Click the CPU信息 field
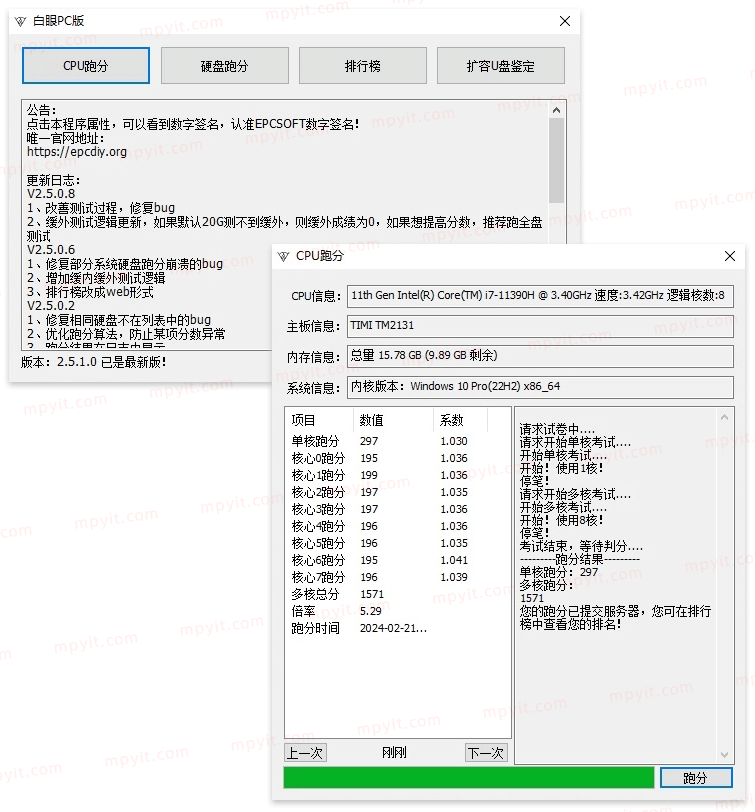The image size is (755, 812). point(540,296)
